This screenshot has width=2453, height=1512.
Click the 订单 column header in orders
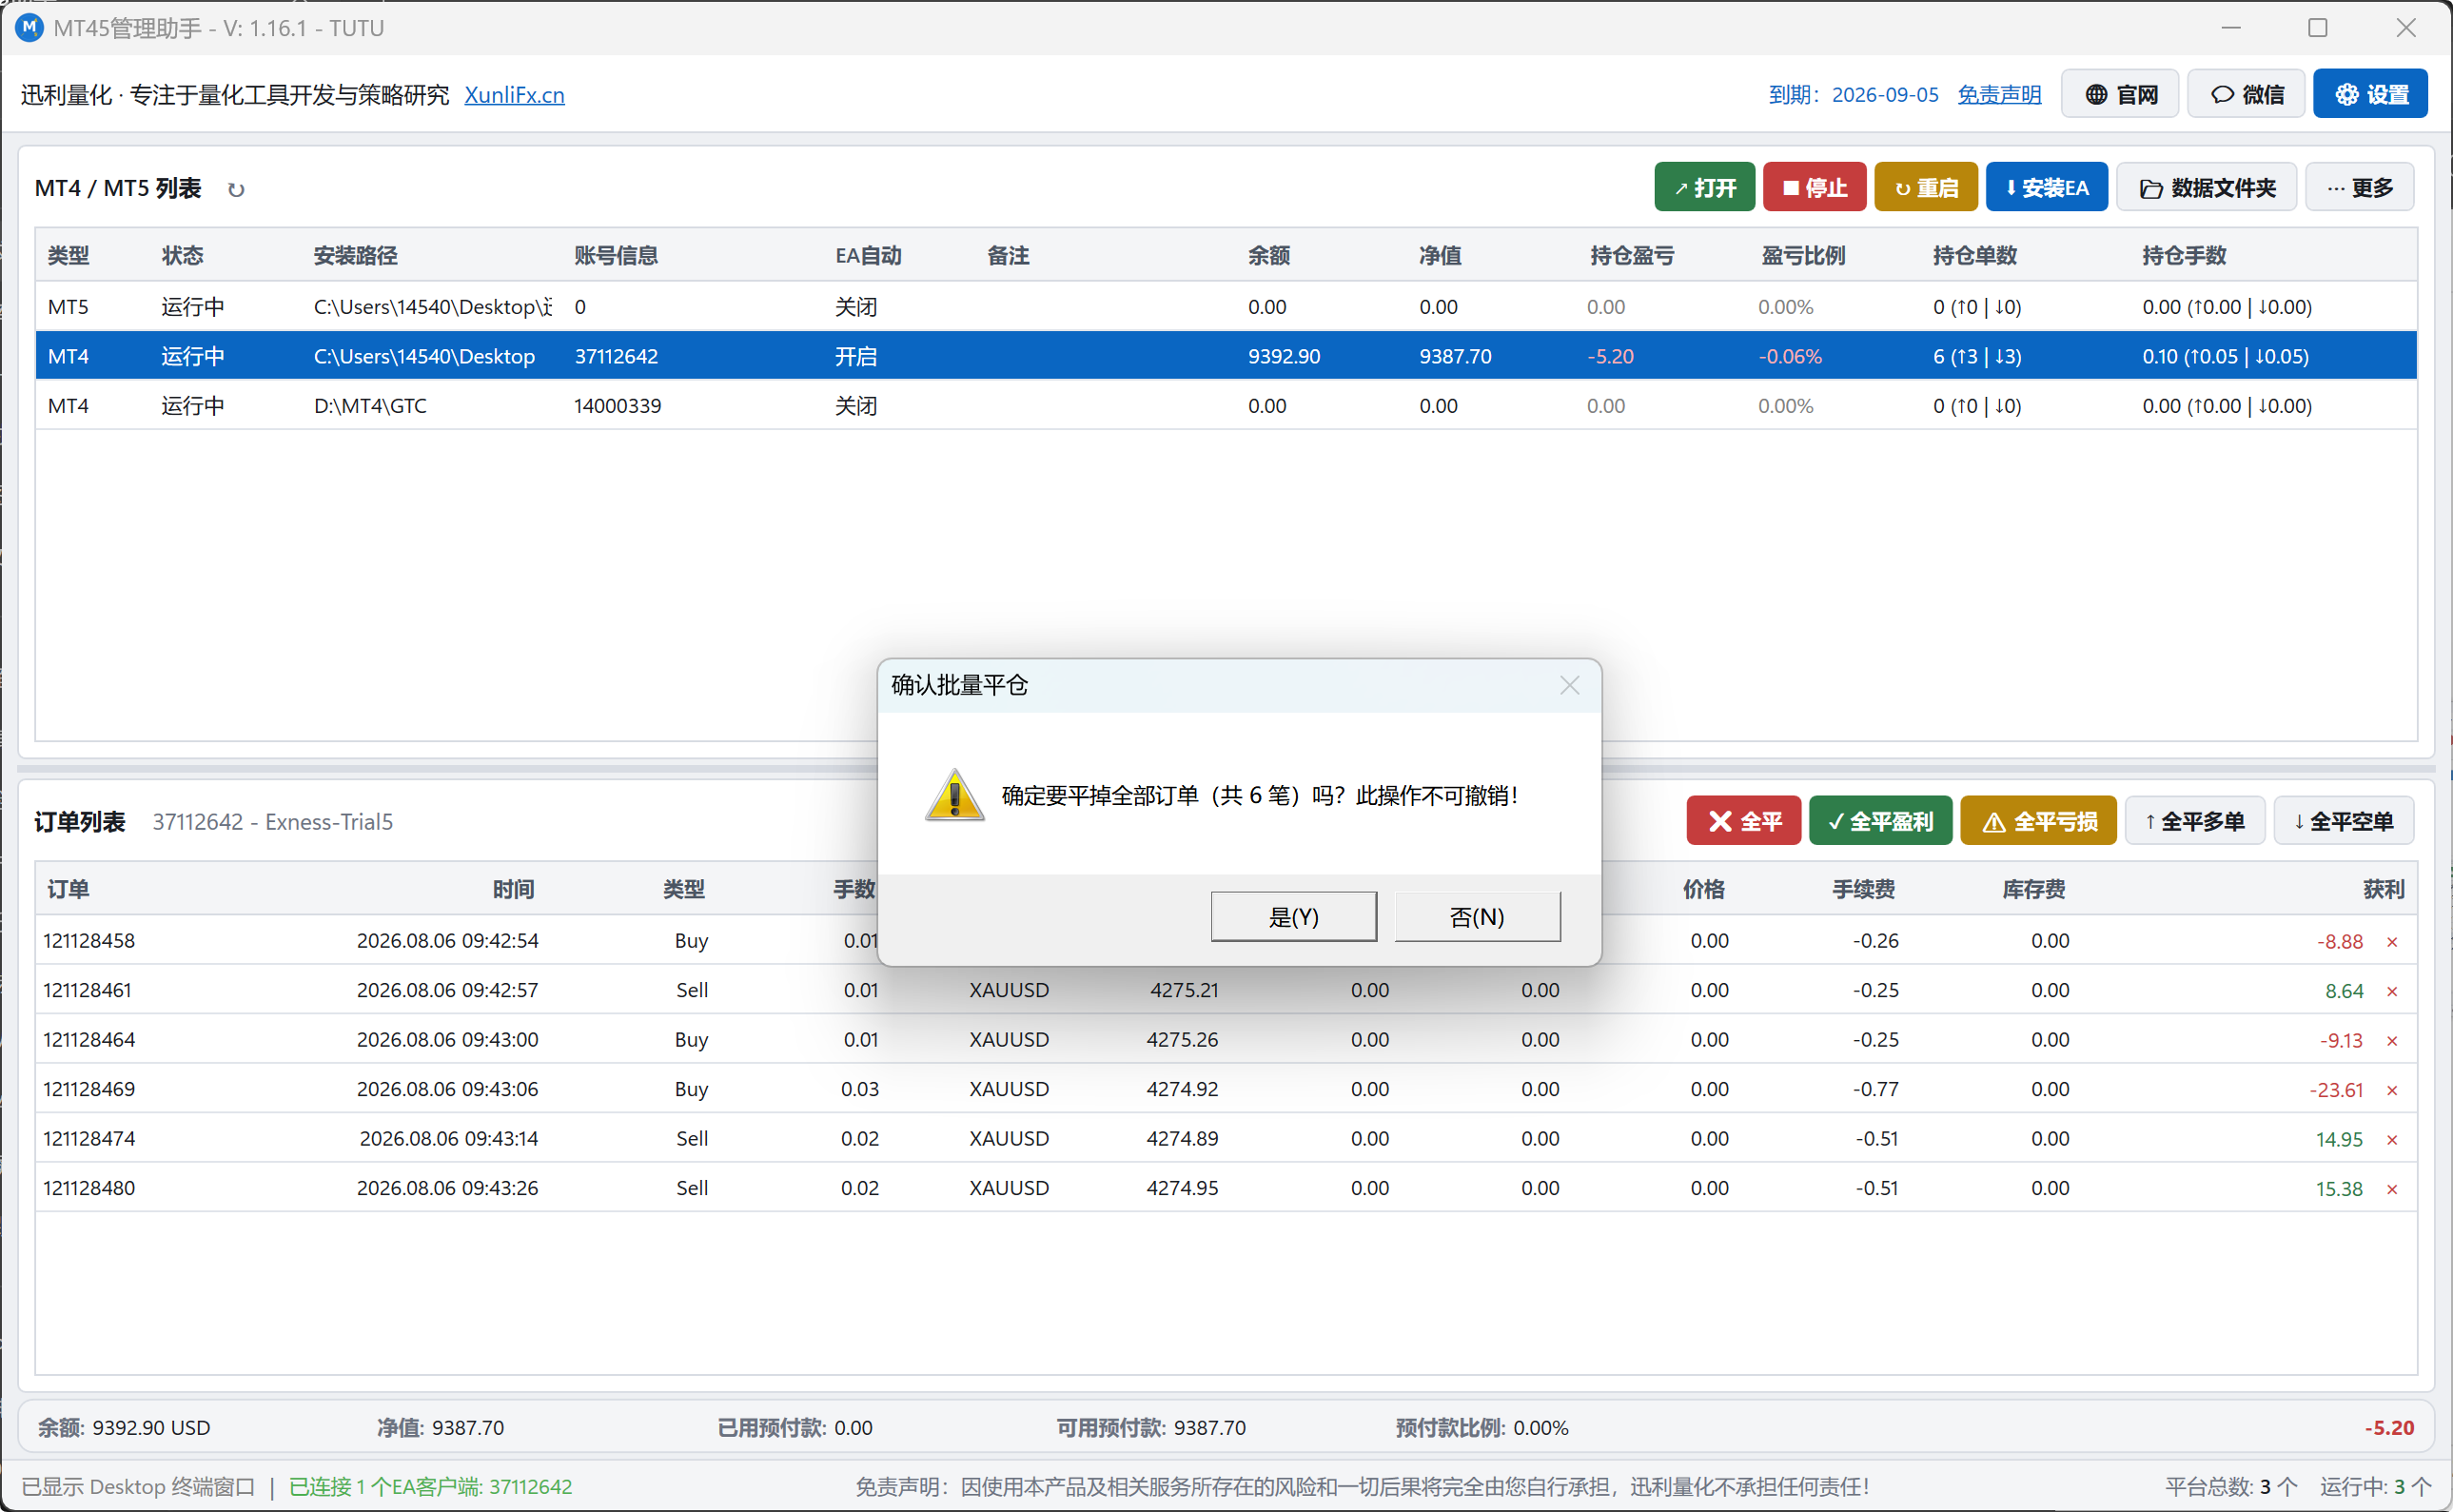[x=68, y=890]
